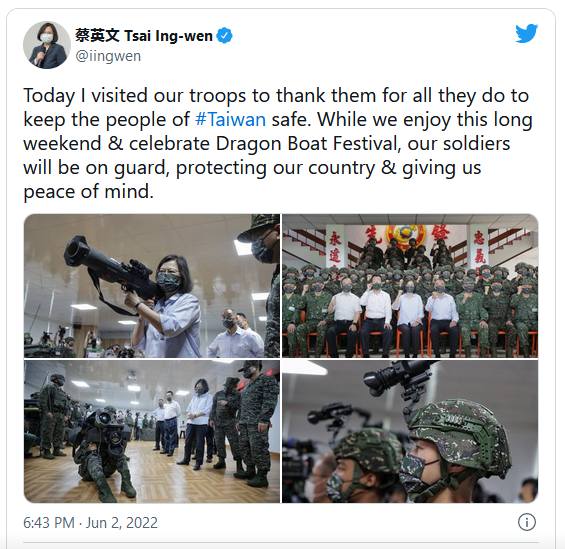
Task: Click the Jun 2, 2022 date
Action: 121,523
